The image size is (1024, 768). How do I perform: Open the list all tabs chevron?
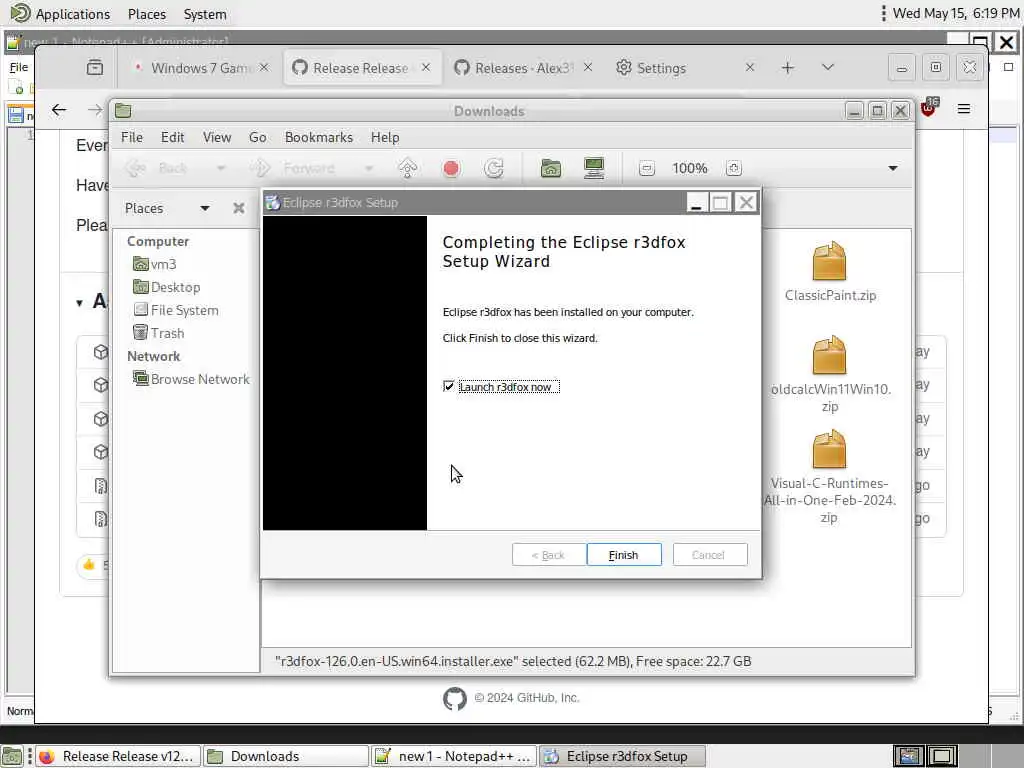click(827, 67)
